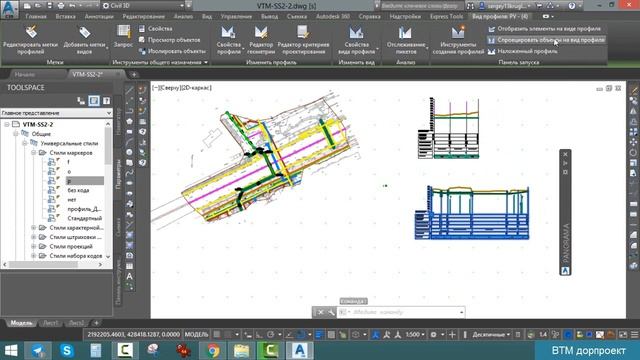Screen dimensions: 640x360
Task: Select marker style без кода
Action: tap(78, 190)
